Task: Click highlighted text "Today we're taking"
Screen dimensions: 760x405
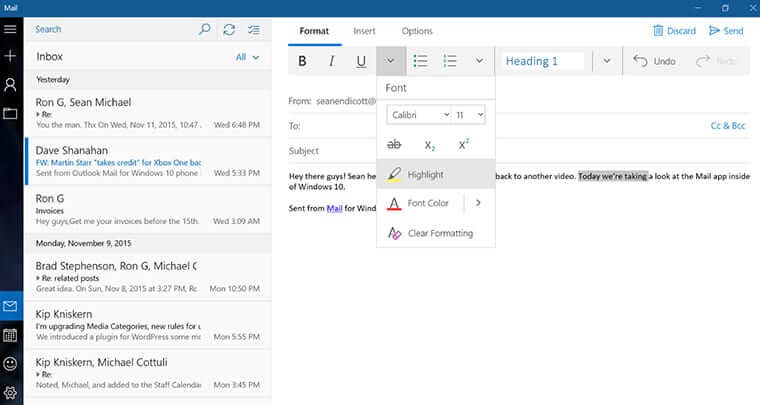Action: (613, 176)
